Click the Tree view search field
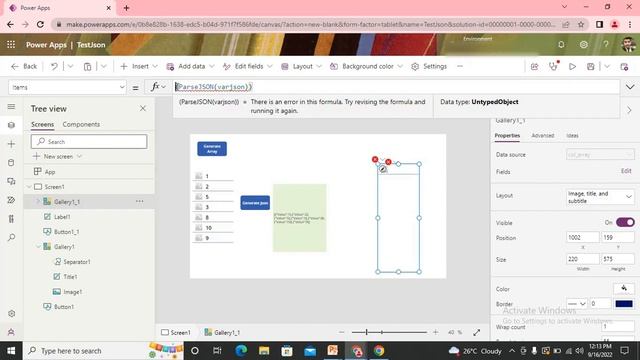 coord(89,142)
